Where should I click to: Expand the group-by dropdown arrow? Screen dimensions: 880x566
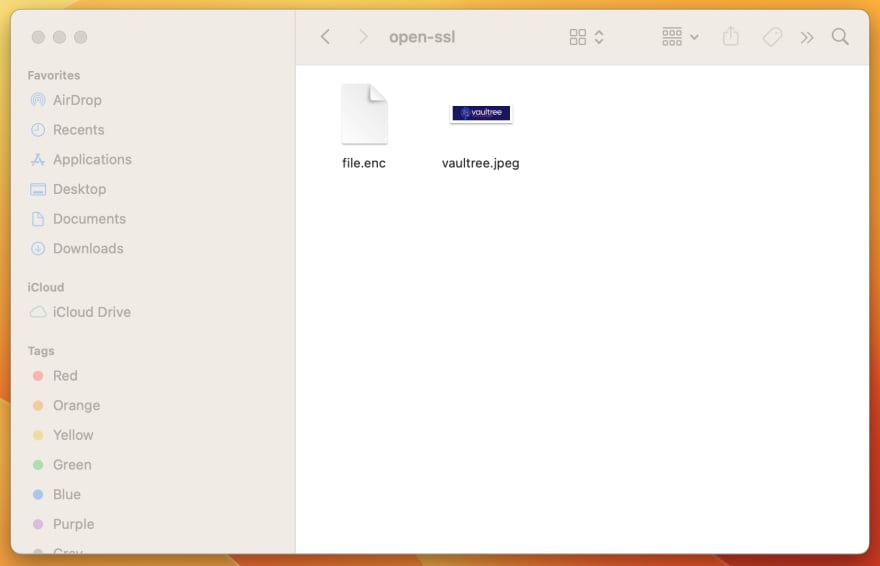[x=694, y=37]
